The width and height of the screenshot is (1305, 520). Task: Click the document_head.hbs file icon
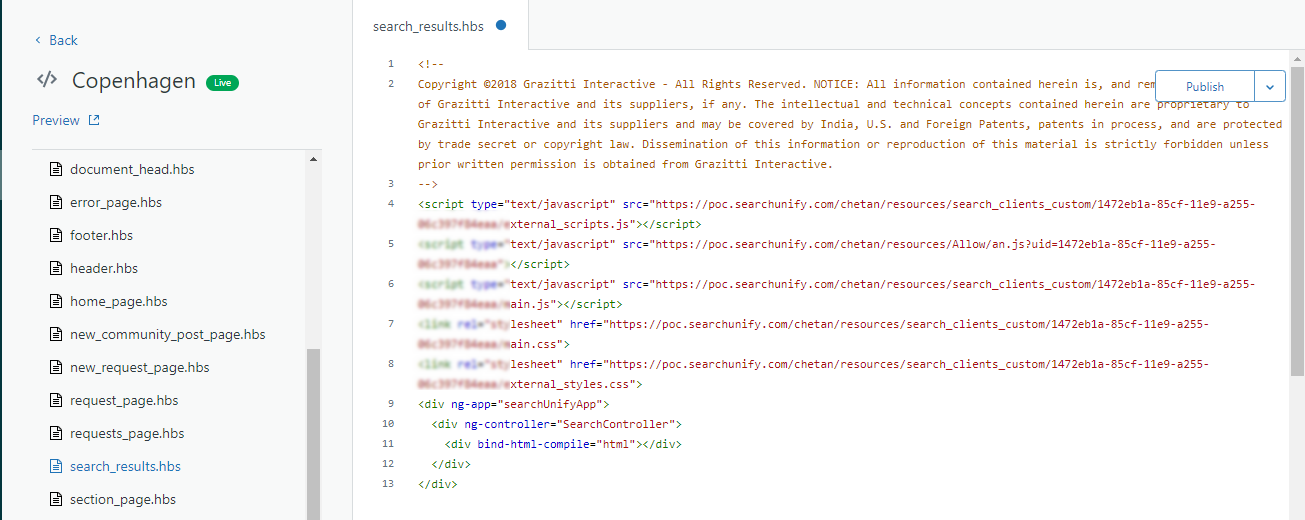click(56, 169)
